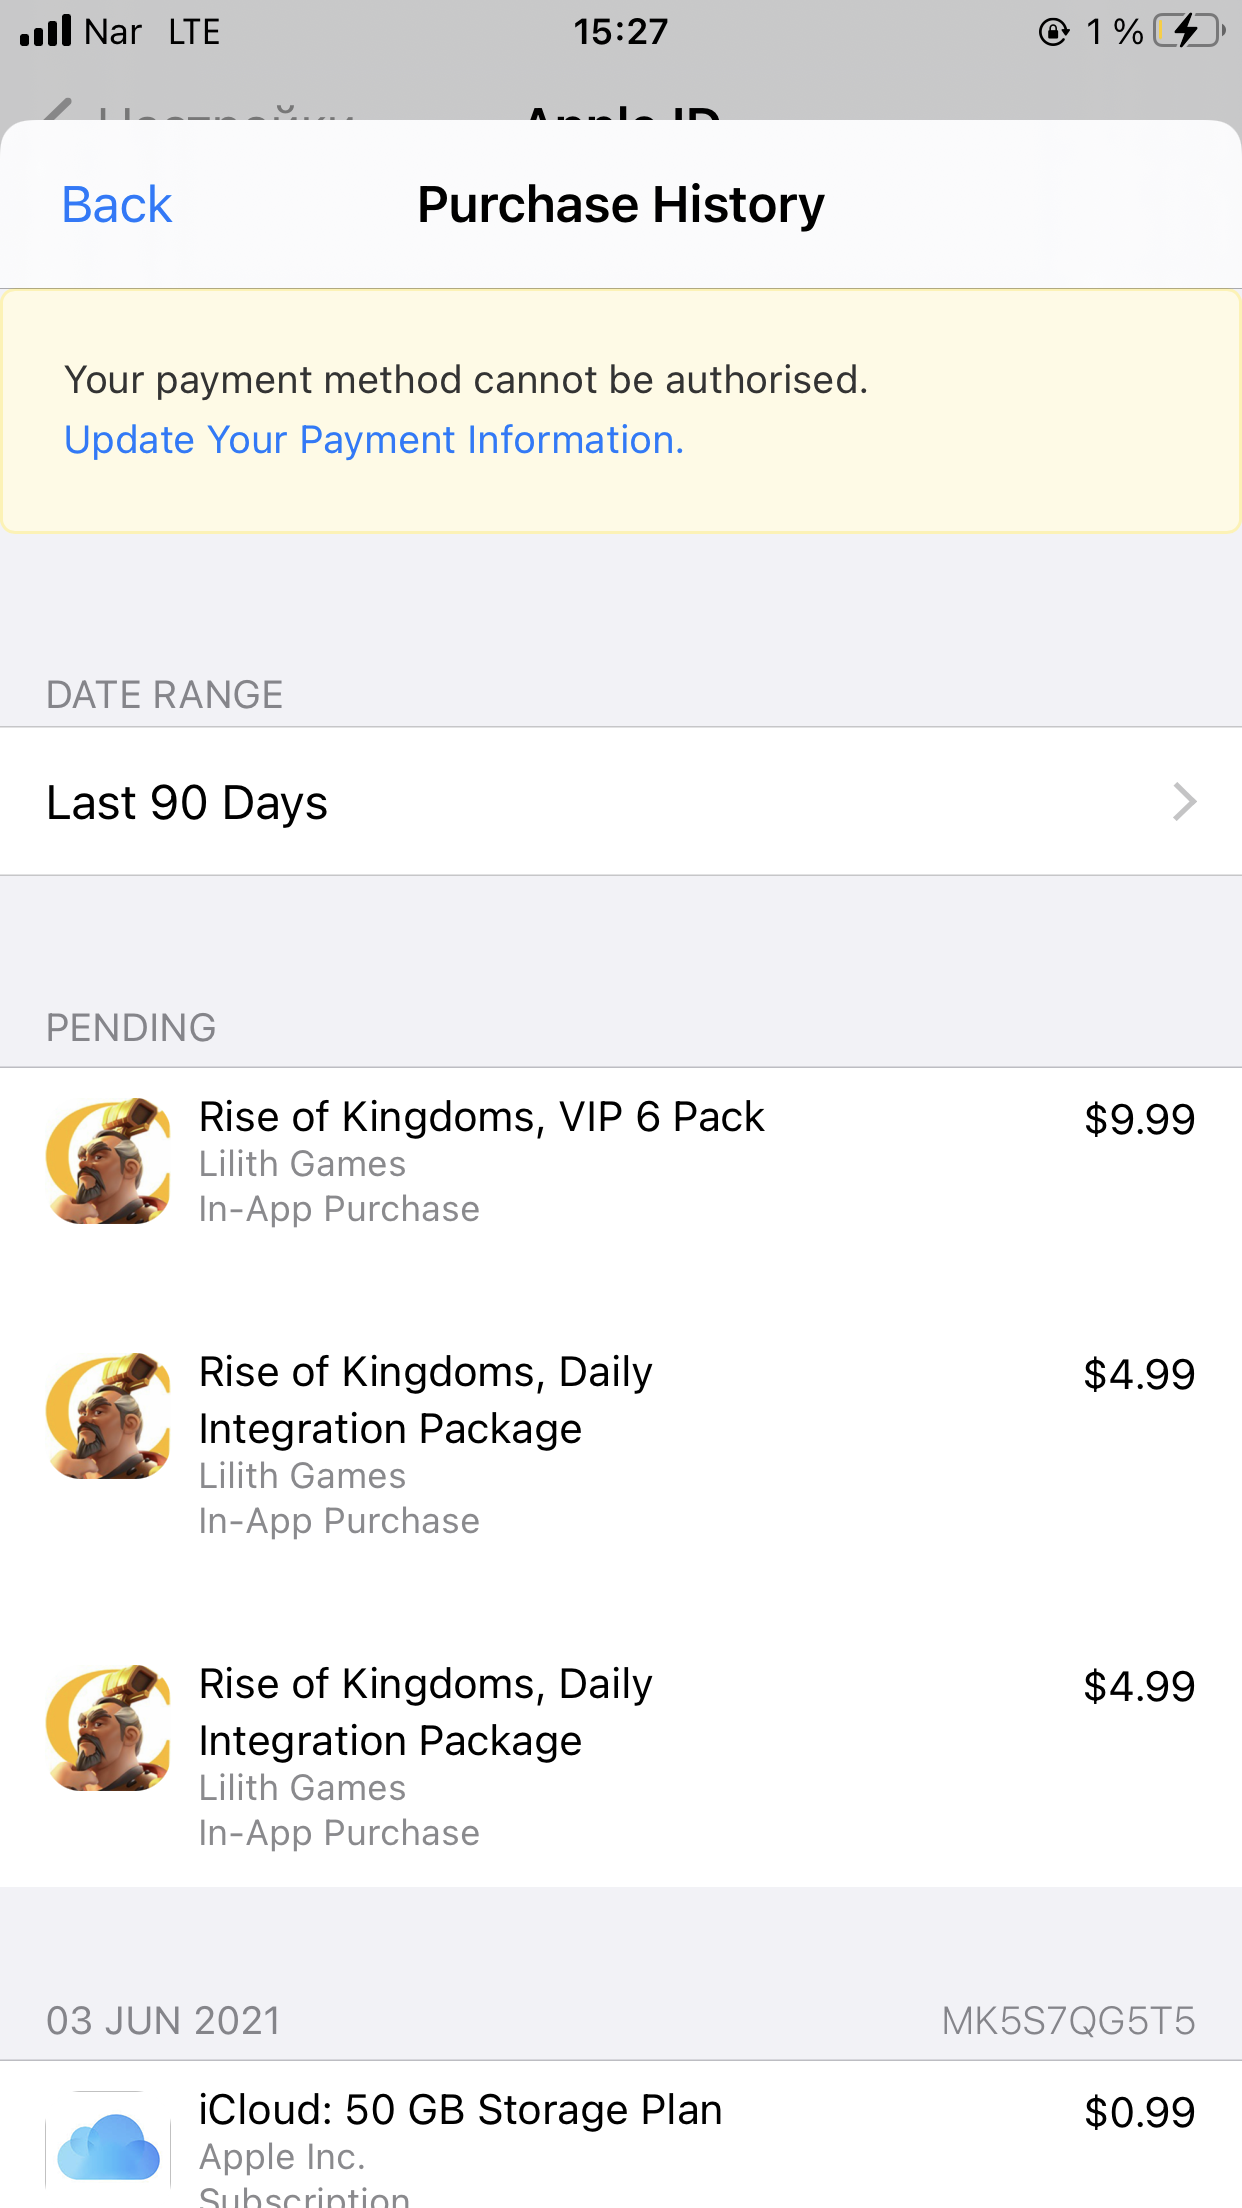Tap the orientation lock status icon
The image size is (1242, 2208).
pyautogui.click(x=1053, y=32)
